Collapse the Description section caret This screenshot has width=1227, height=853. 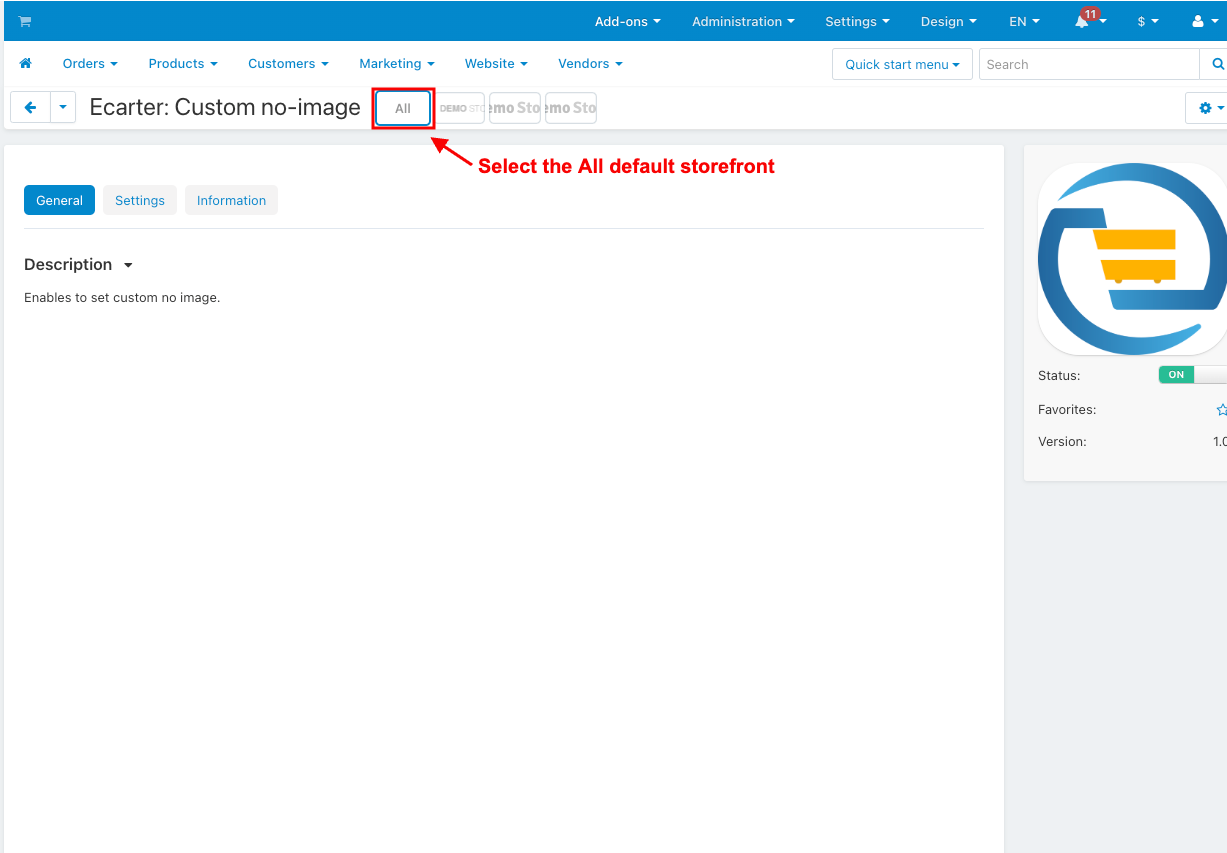click(128, 265)
